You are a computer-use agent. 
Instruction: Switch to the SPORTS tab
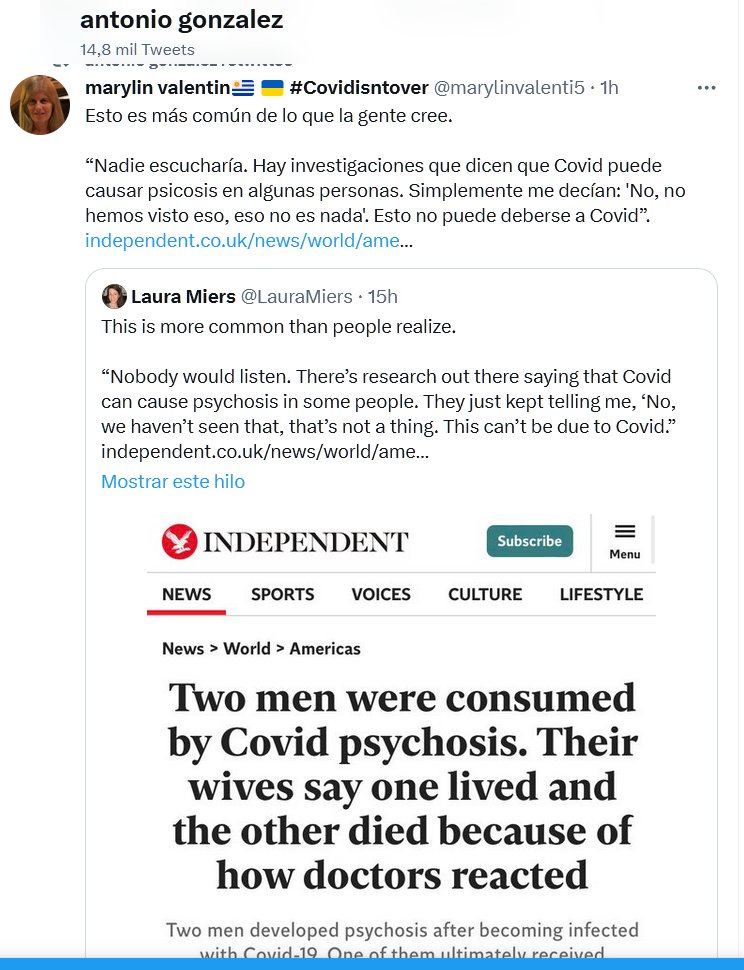[x=282, y=594]
